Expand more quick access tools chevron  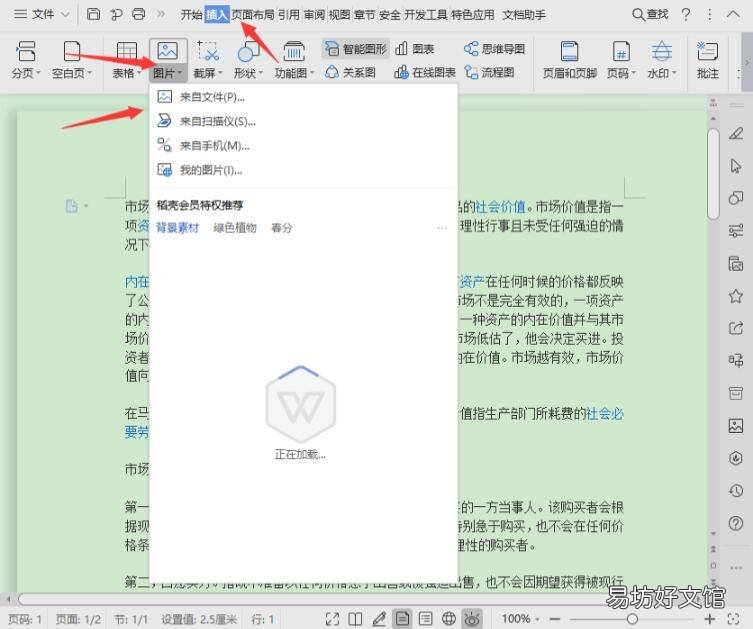coord(161,14)
